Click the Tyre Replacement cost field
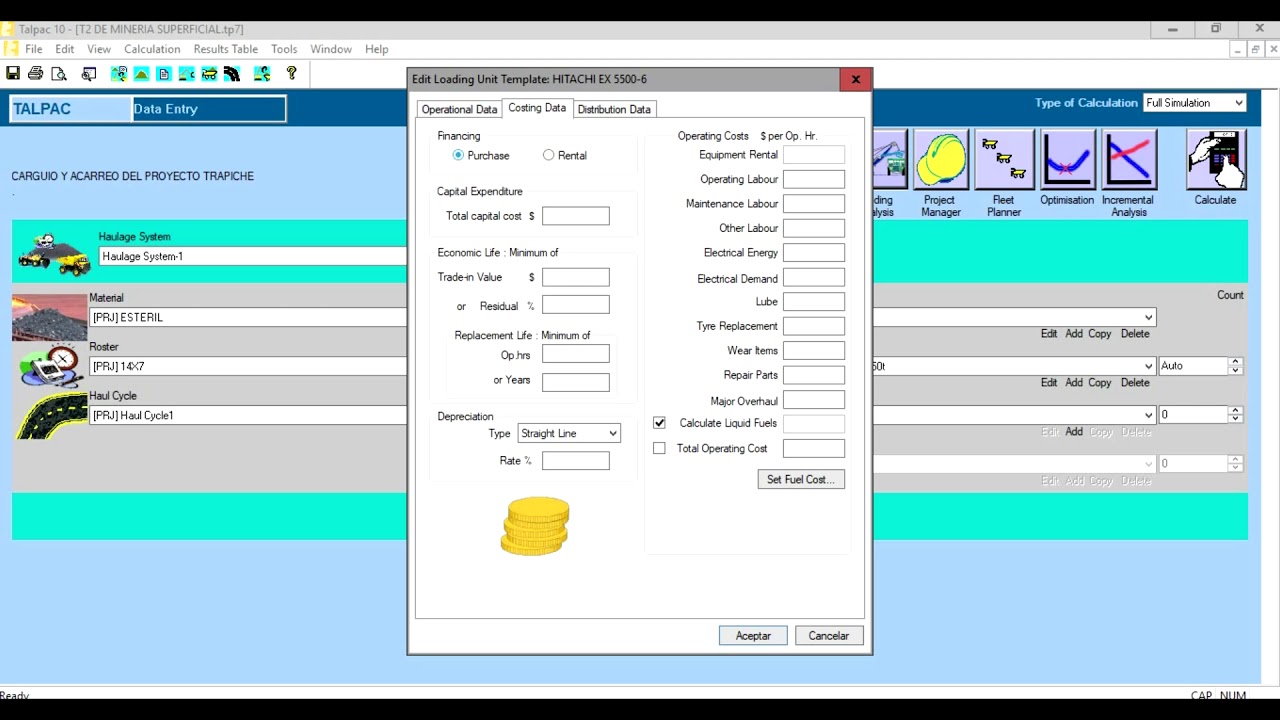Viewport: 1280px width, 720px height. pyautogui.click(x=814, y=326)
